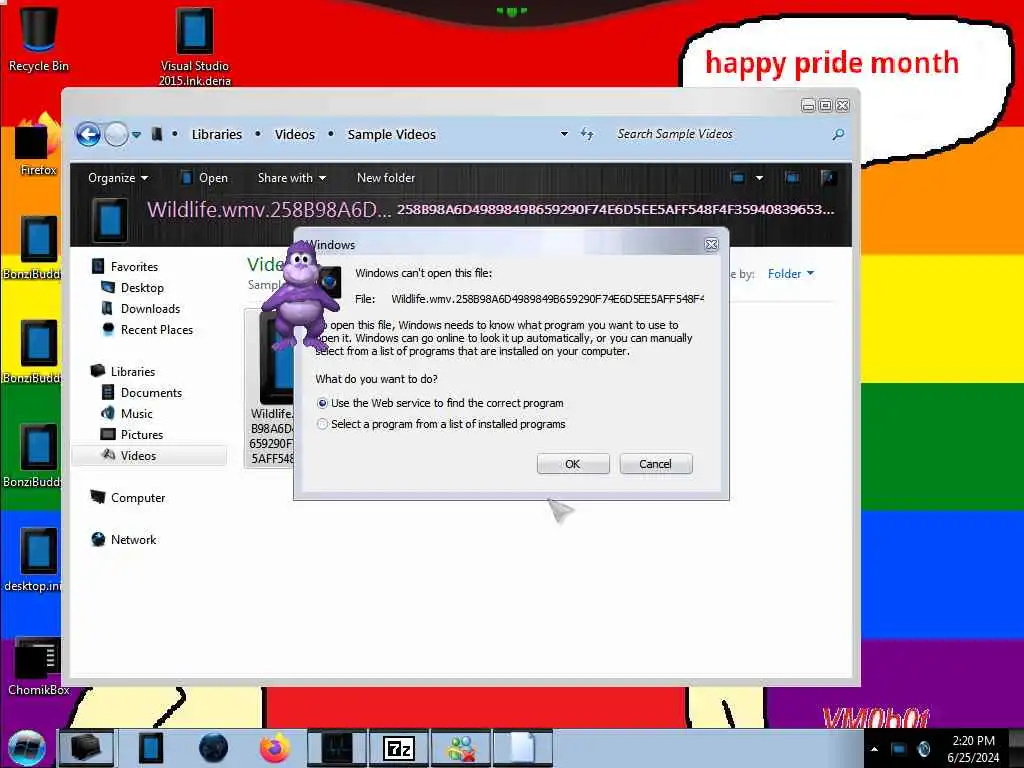Click the refresh icon beside address bar
This screenshot has height=768, width=1024.
tap(587, 135)
